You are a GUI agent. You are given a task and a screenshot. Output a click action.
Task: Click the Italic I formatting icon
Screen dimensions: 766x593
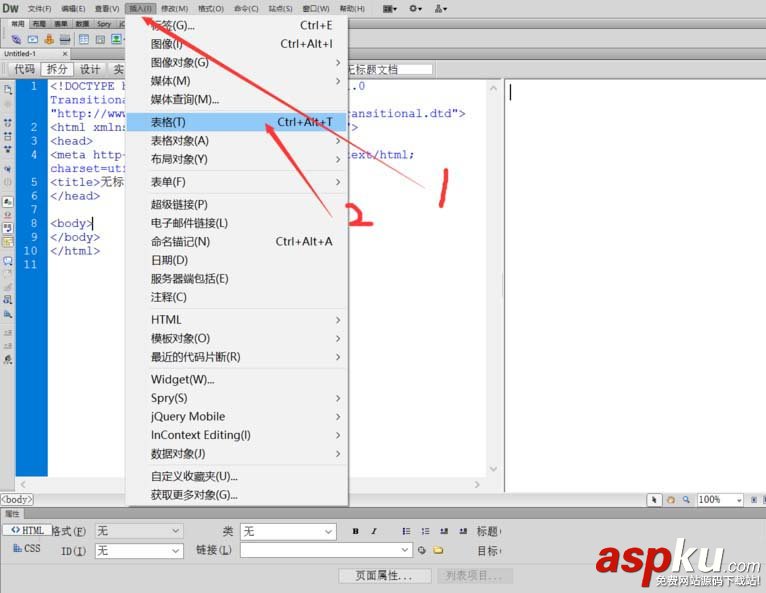pos(374,531)
